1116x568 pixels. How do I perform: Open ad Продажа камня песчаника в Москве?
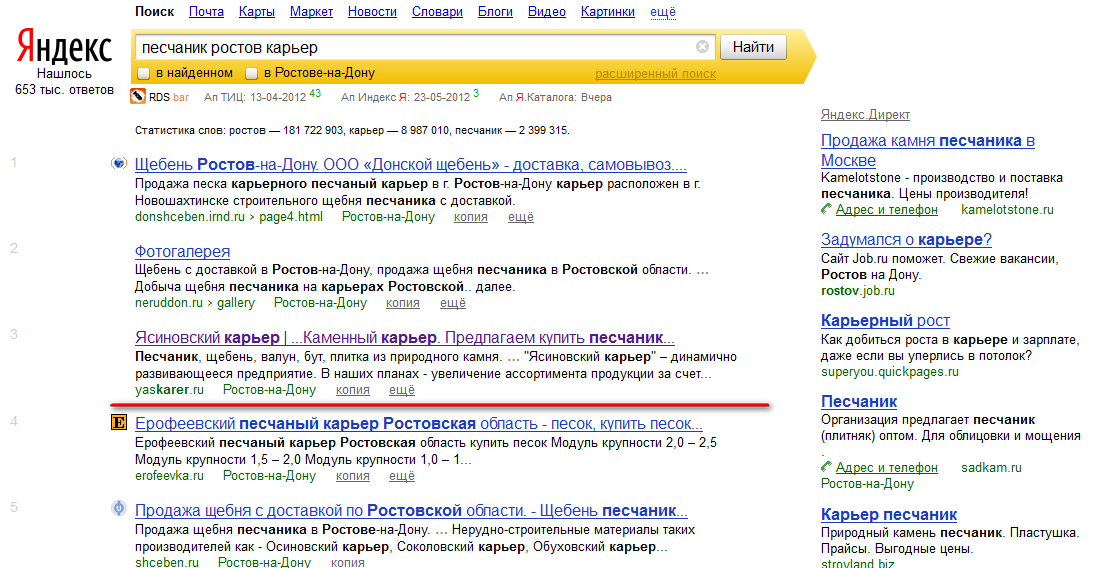tap(927, 150)
